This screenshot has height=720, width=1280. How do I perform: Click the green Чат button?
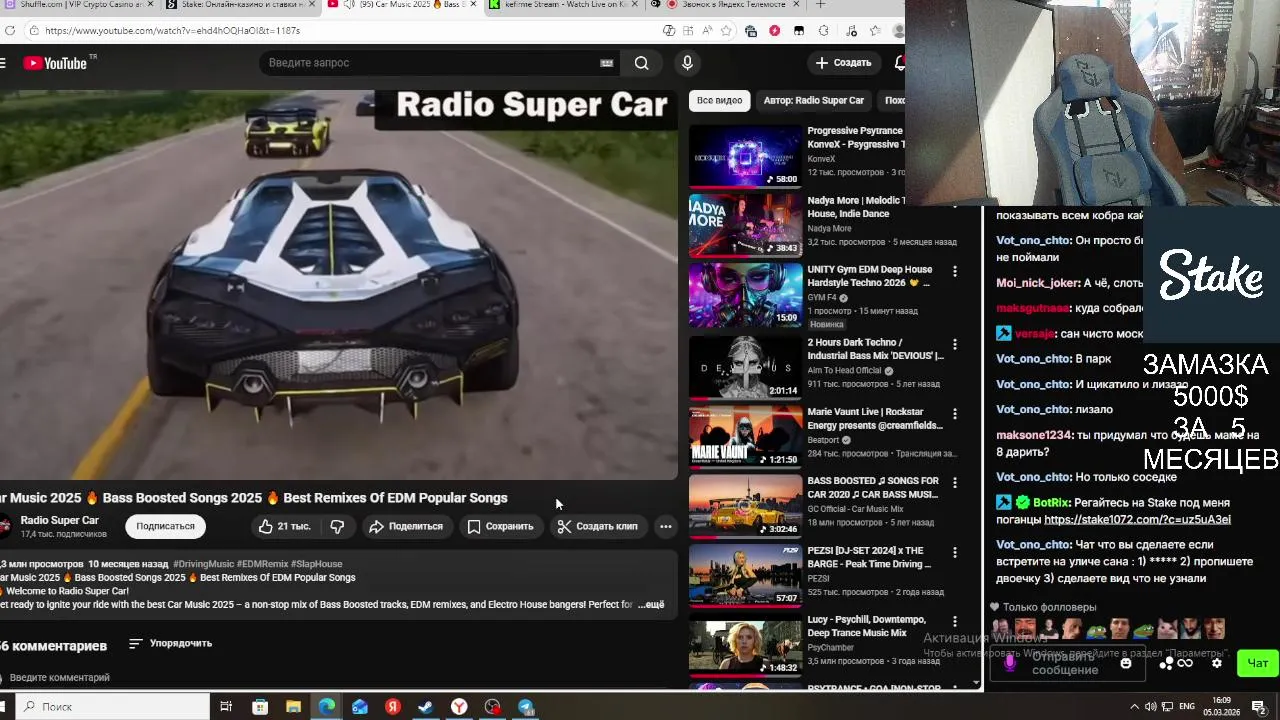(1258, 663)
